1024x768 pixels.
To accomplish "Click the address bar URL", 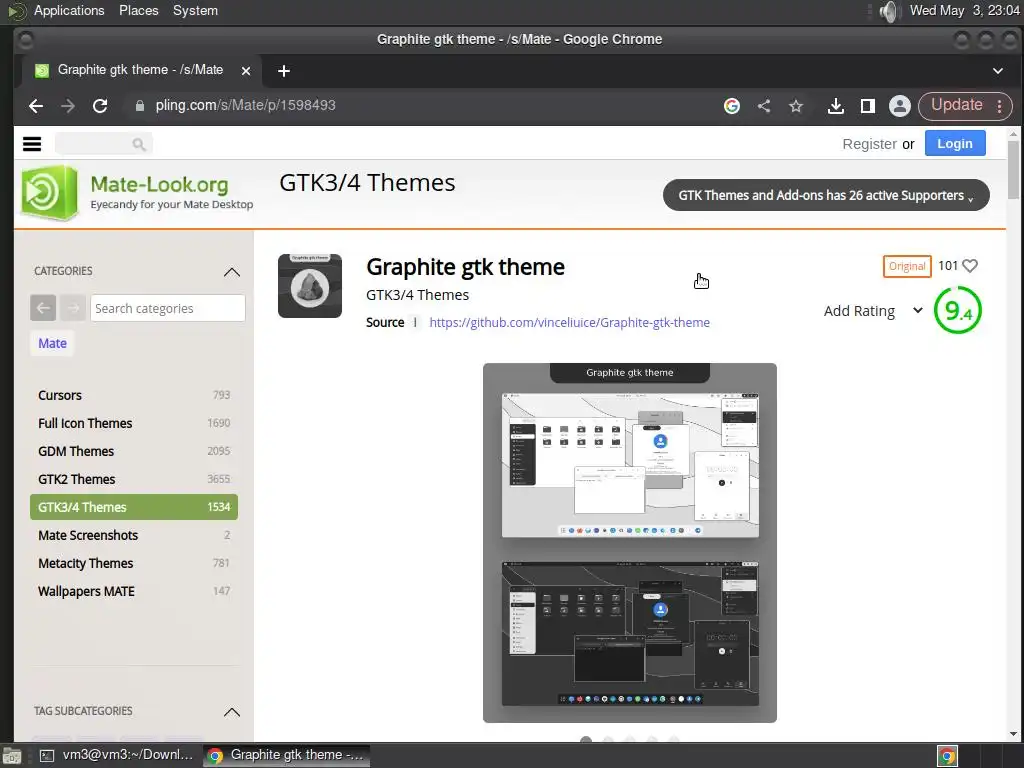I will click(246, 106).
